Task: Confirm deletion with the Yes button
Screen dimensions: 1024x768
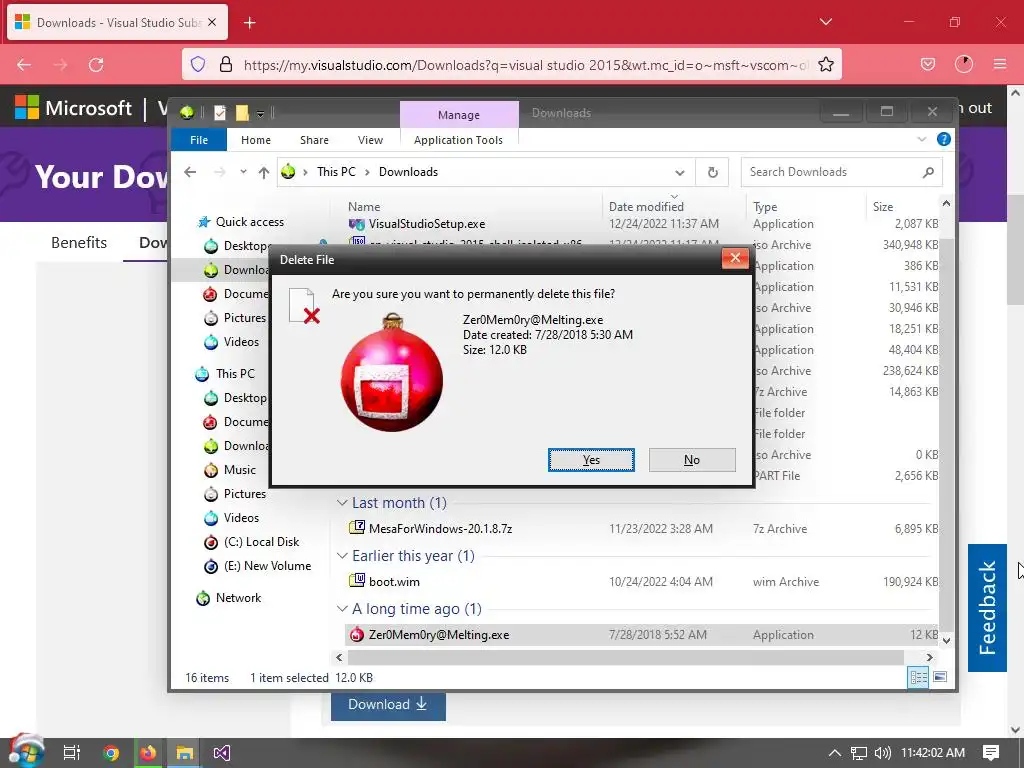Action: [591, 460]
